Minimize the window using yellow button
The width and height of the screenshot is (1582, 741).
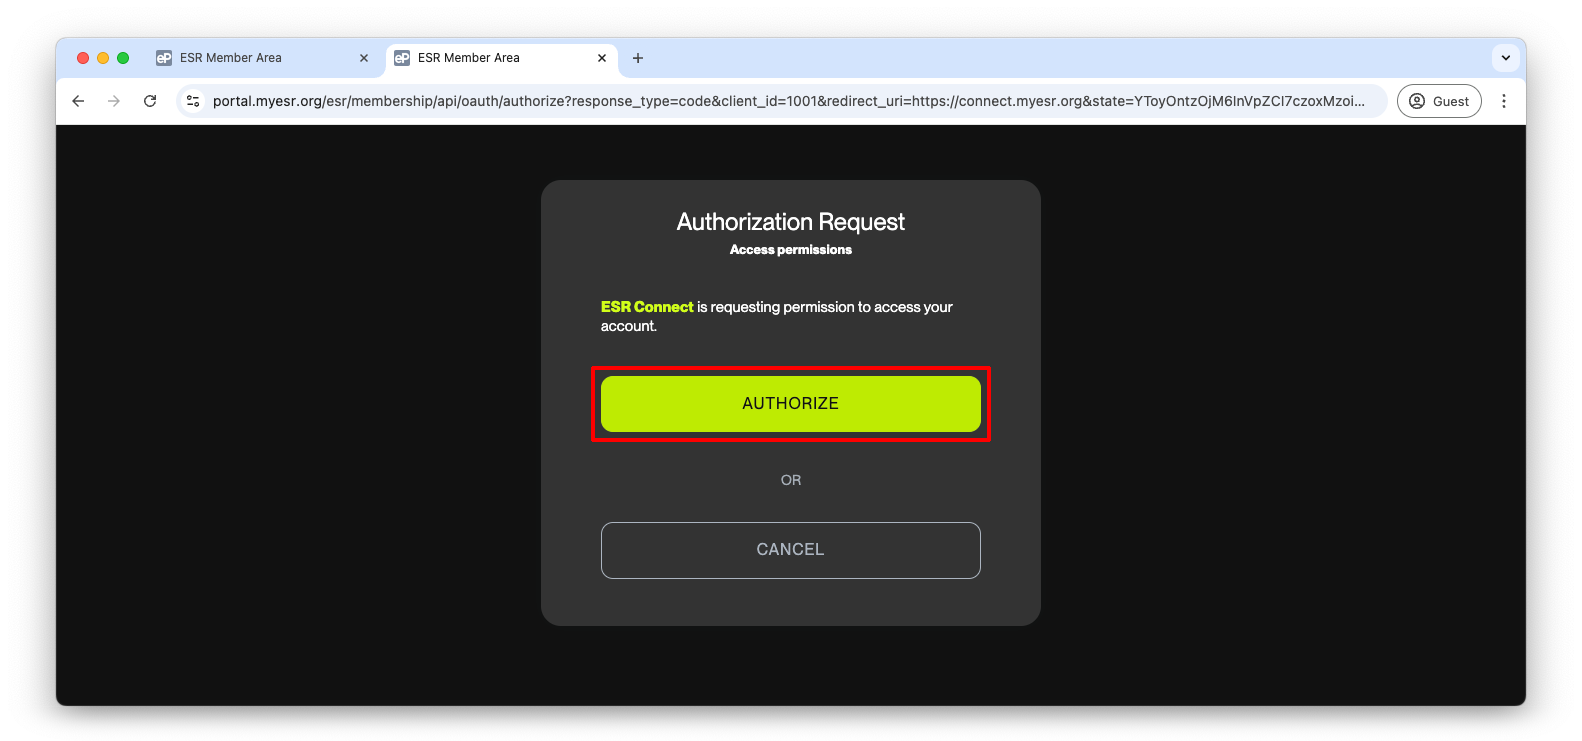[x=103, y=58]
